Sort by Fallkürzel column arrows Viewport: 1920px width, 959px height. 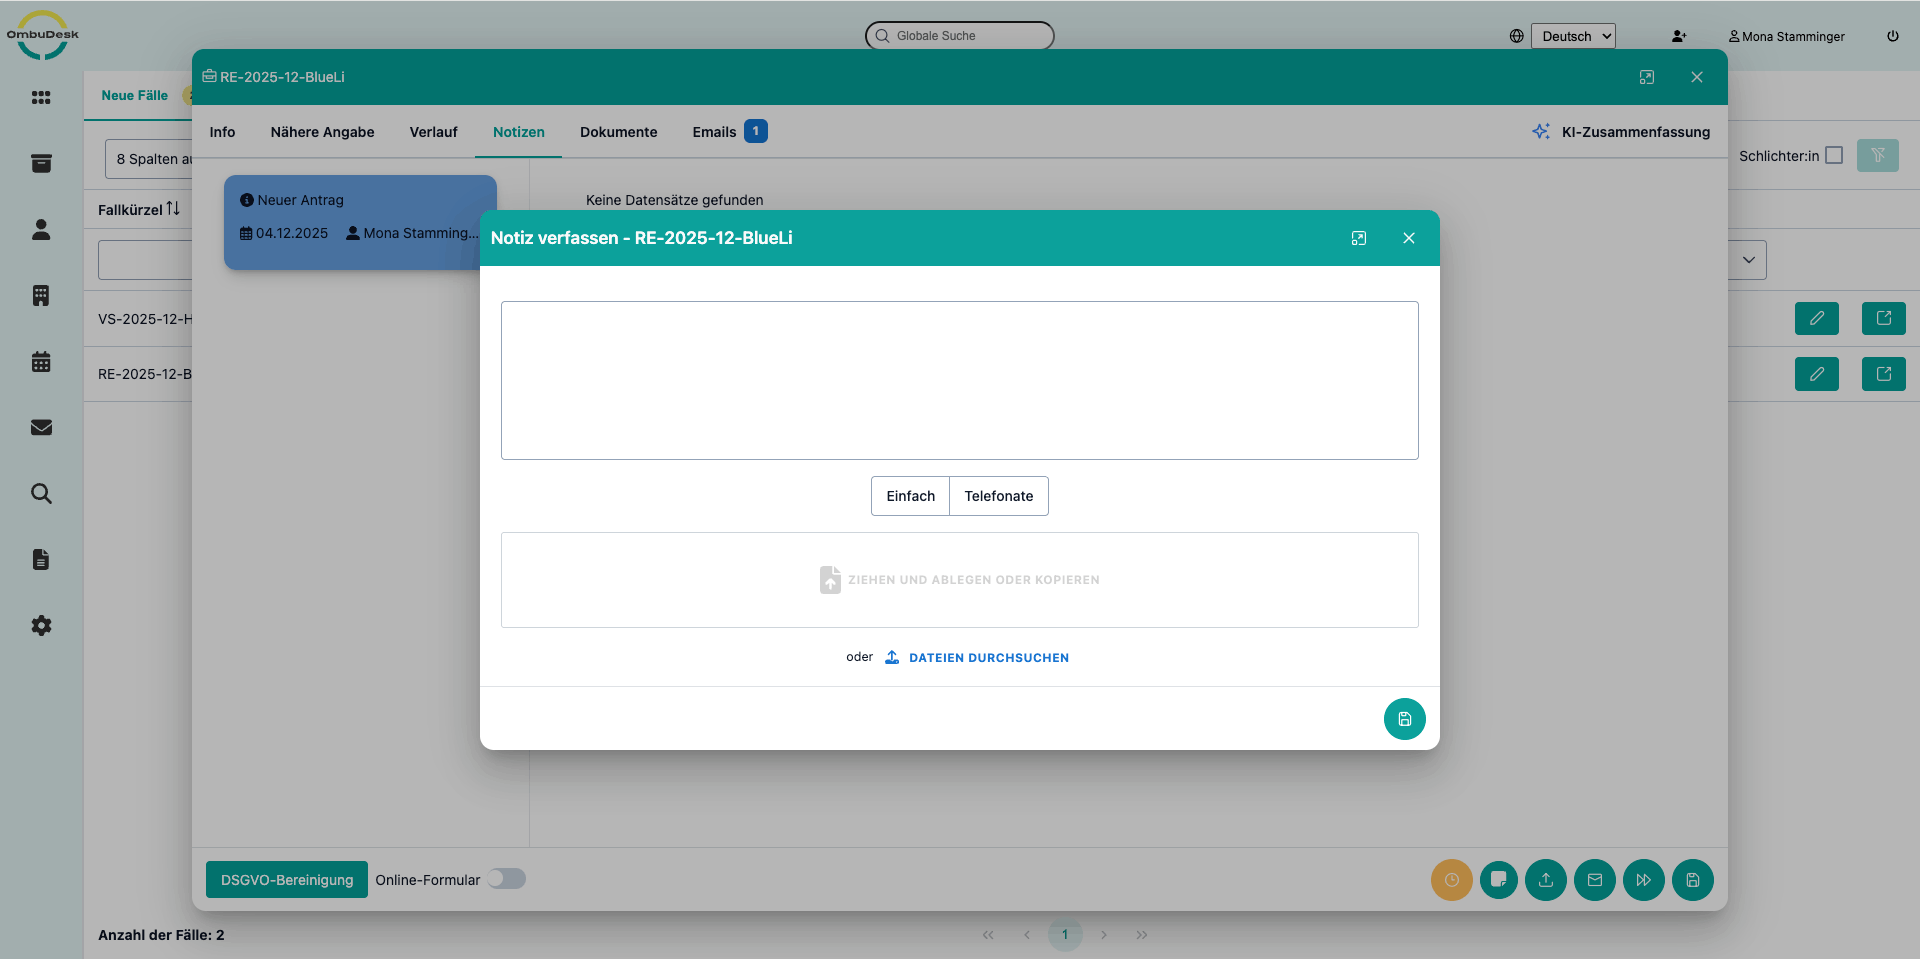(x=173, y=209)
